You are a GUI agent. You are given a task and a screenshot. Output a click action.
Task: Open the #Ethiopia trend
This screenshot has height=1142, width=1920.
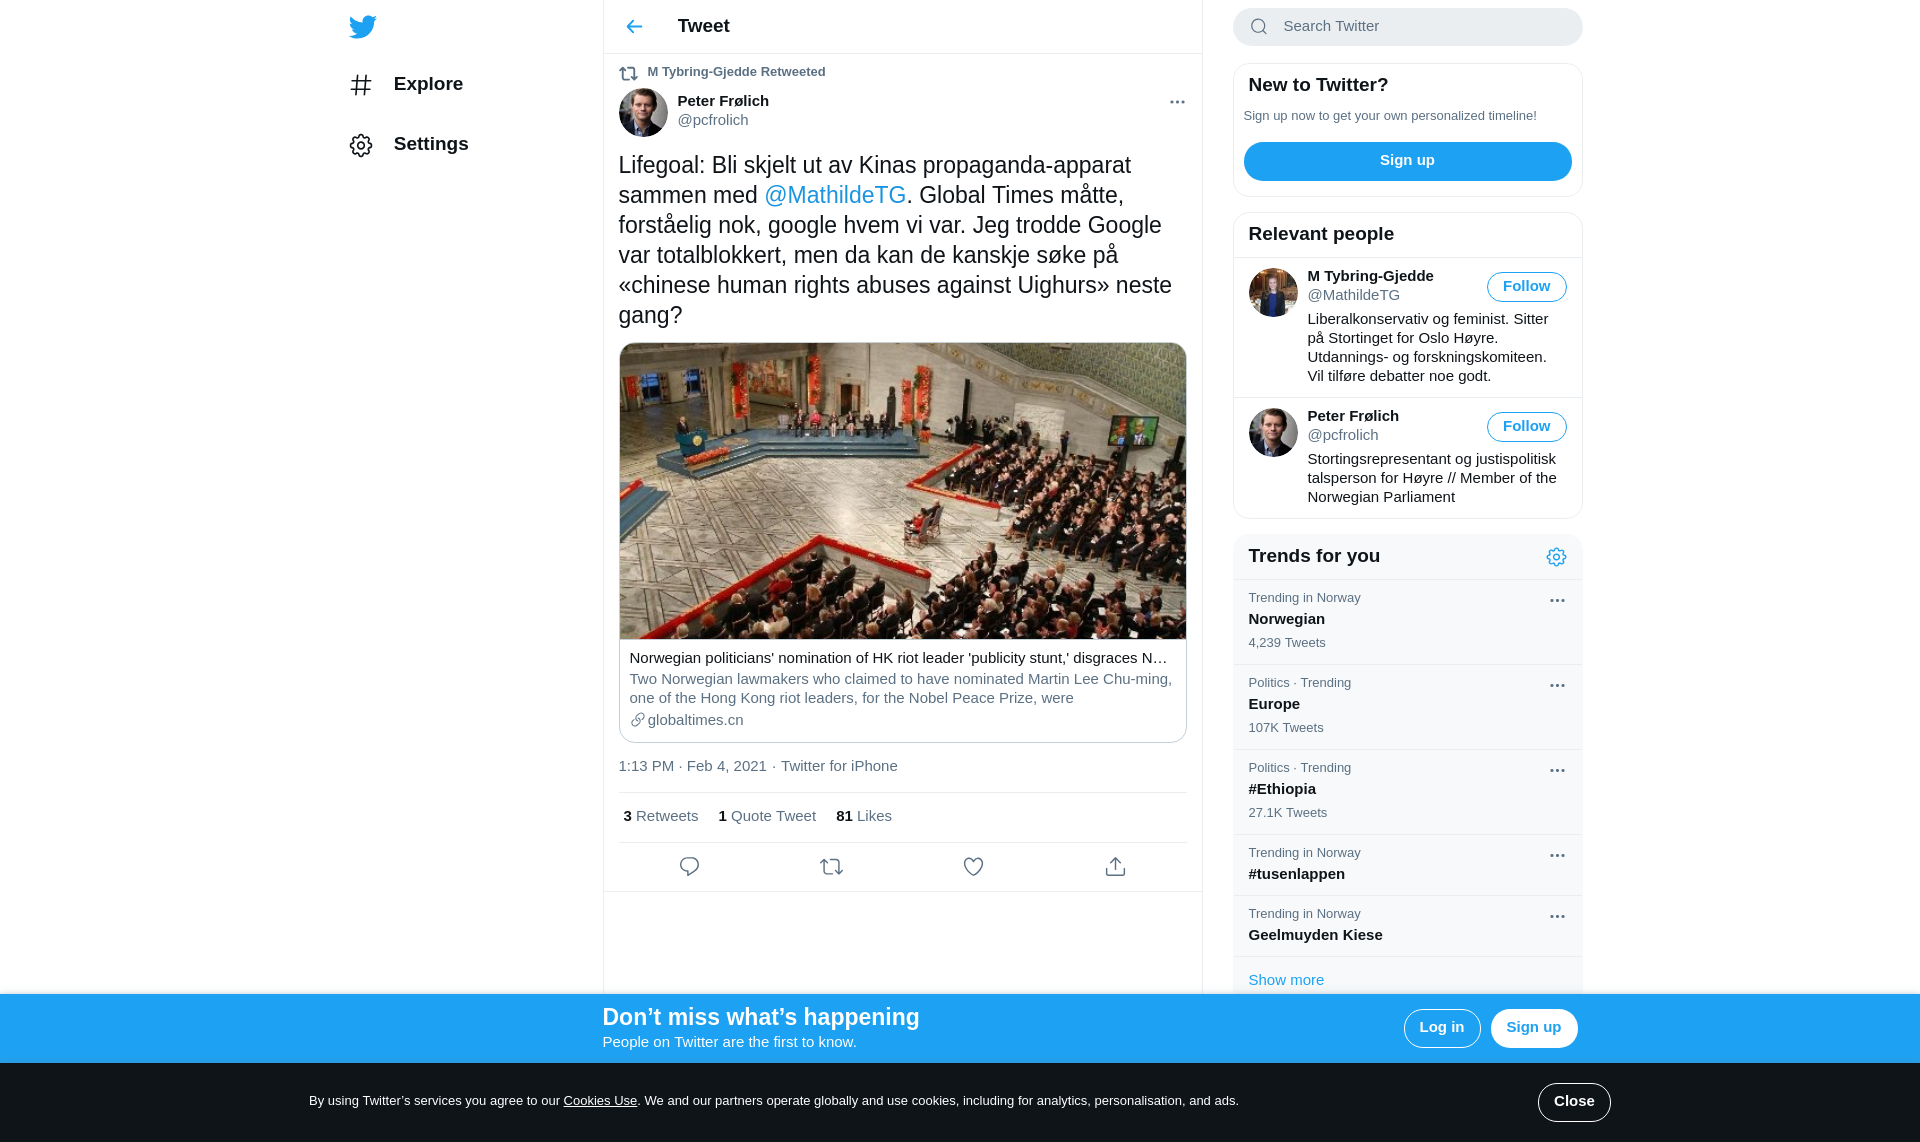coord(1407,792)
